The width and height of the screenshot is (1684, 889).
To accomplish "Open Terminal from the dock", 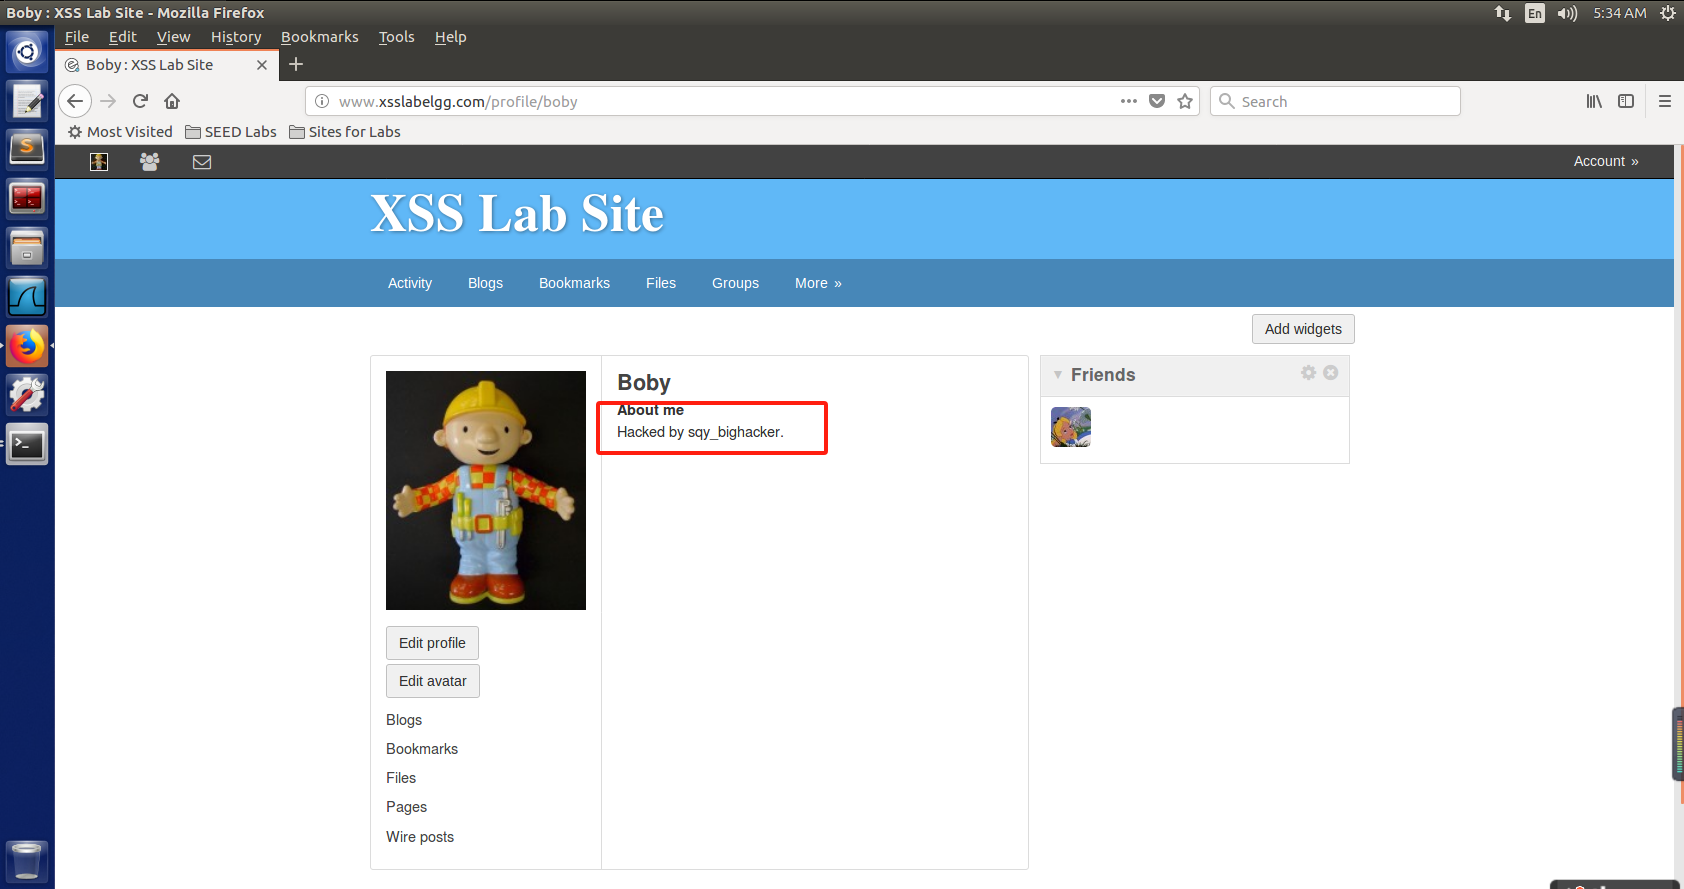I will coord(27,445).
